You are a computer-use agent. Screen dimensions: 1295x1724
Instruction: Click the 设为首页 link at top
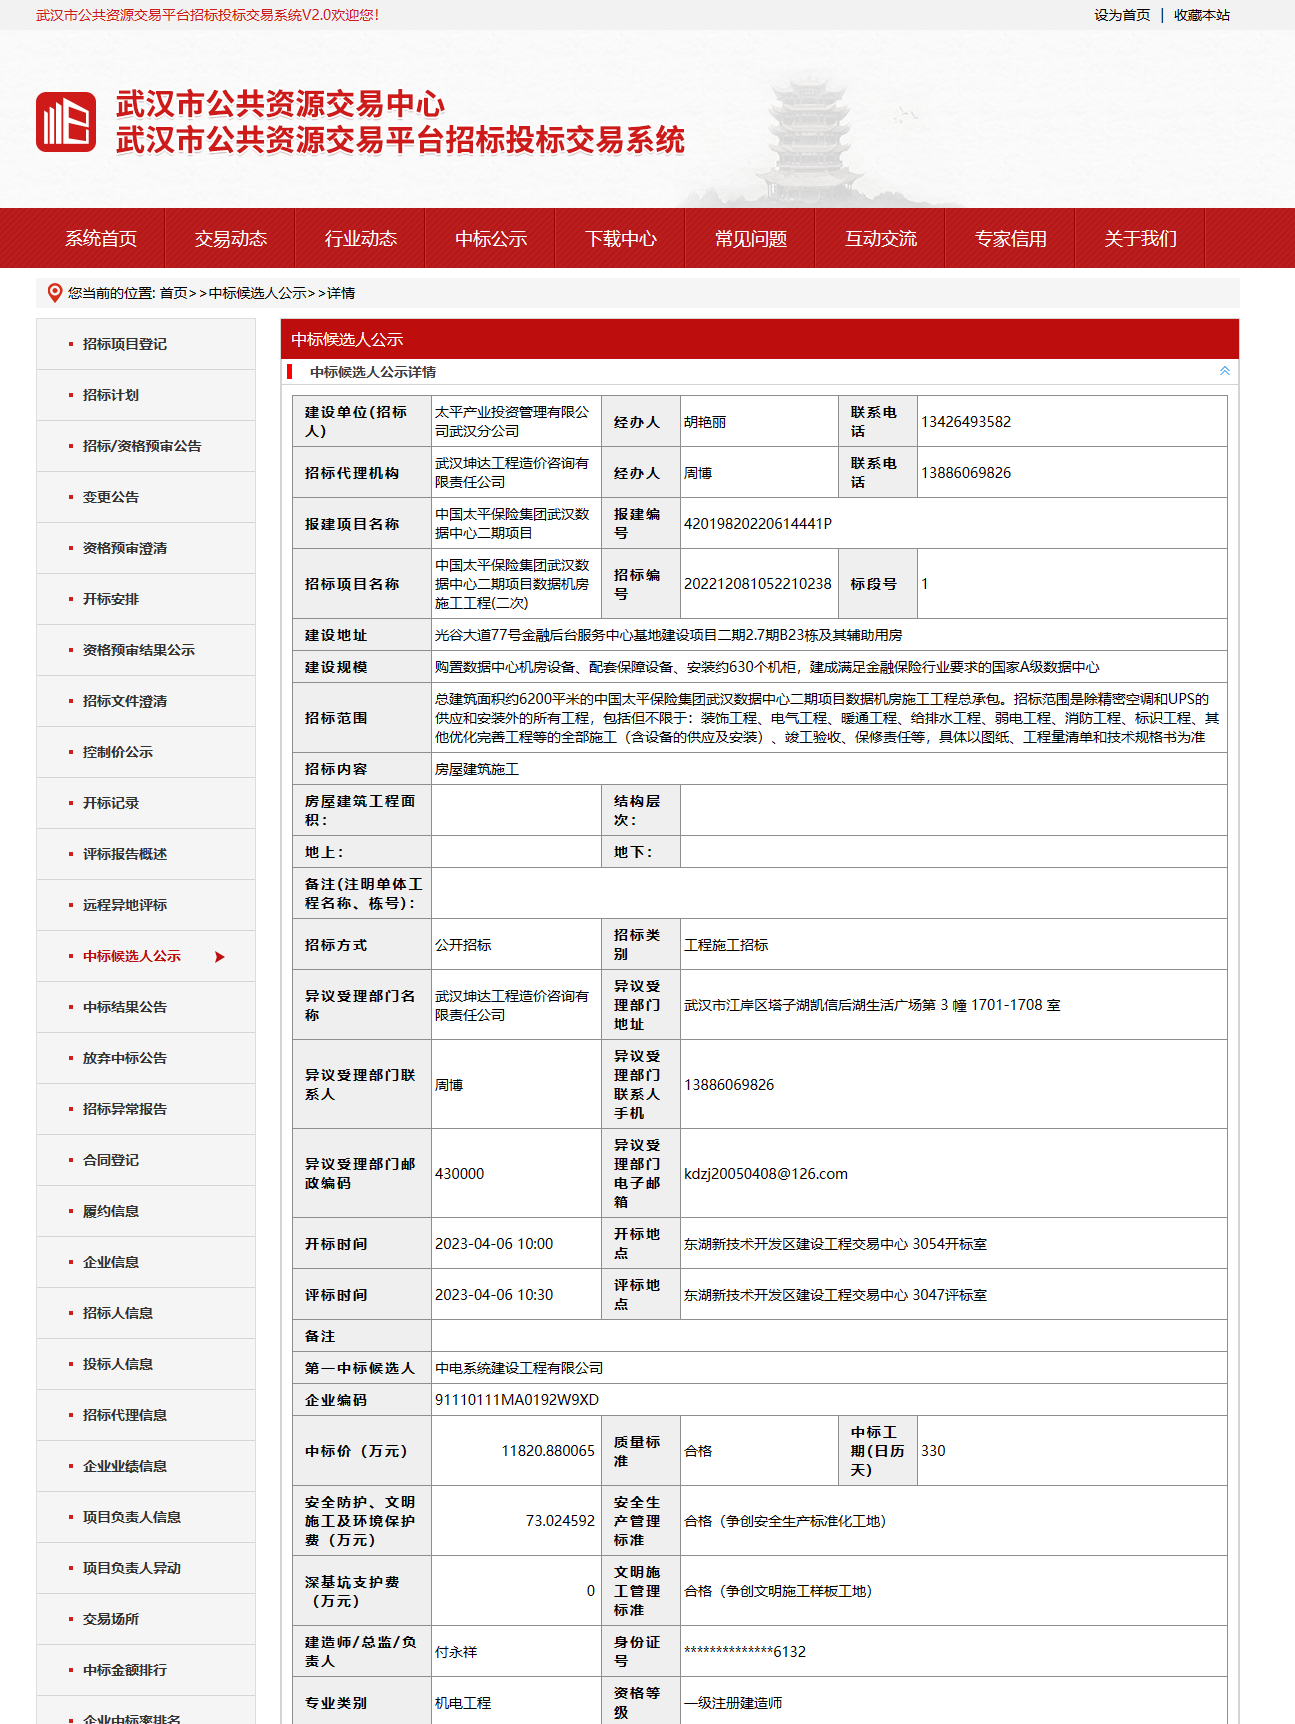[1122, 15]
